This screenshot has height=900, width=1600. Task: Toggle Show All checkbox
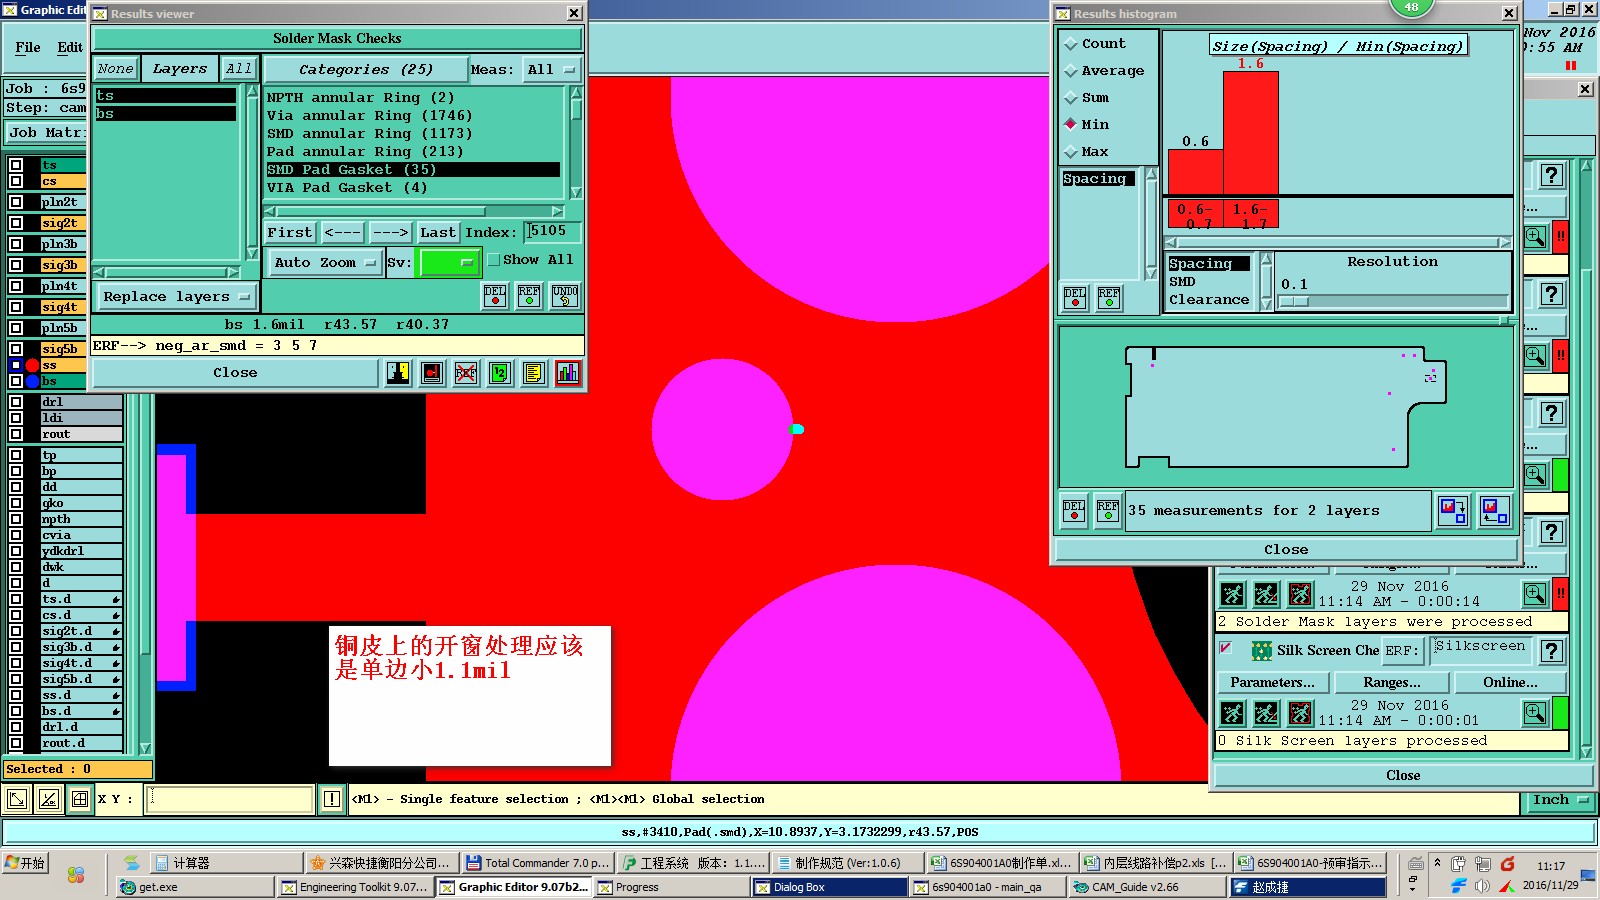[x=494, y=260]
